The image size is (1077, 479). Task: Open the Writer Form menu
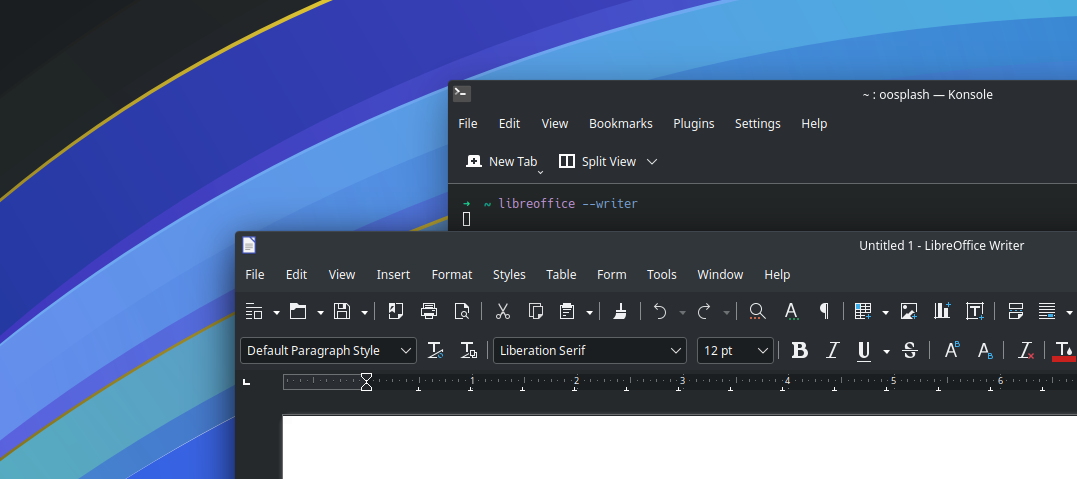[611, 274]
